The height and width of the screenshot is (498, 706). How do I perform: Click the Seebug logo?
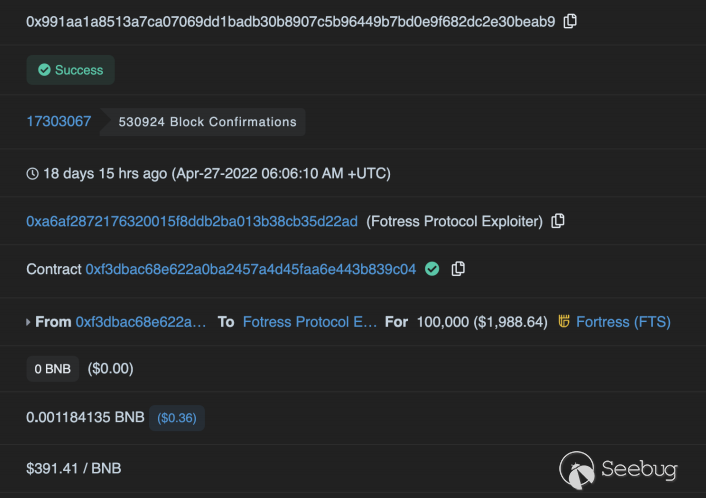tap(620, 468)
